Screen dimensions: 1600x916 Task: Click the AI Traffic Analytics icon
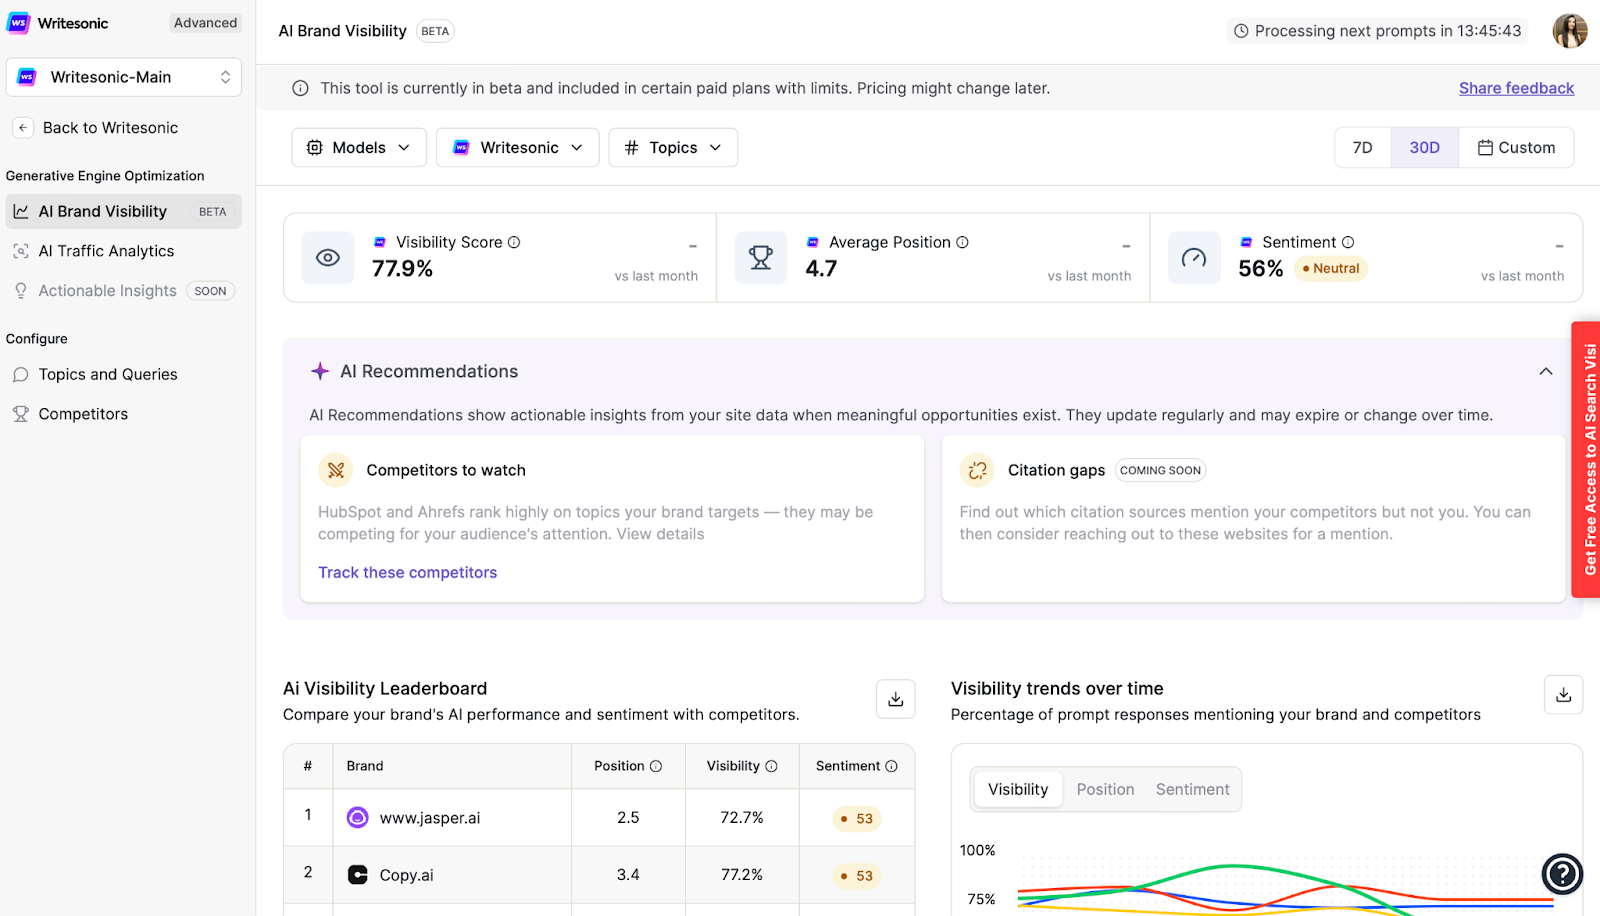coord(21,251)
